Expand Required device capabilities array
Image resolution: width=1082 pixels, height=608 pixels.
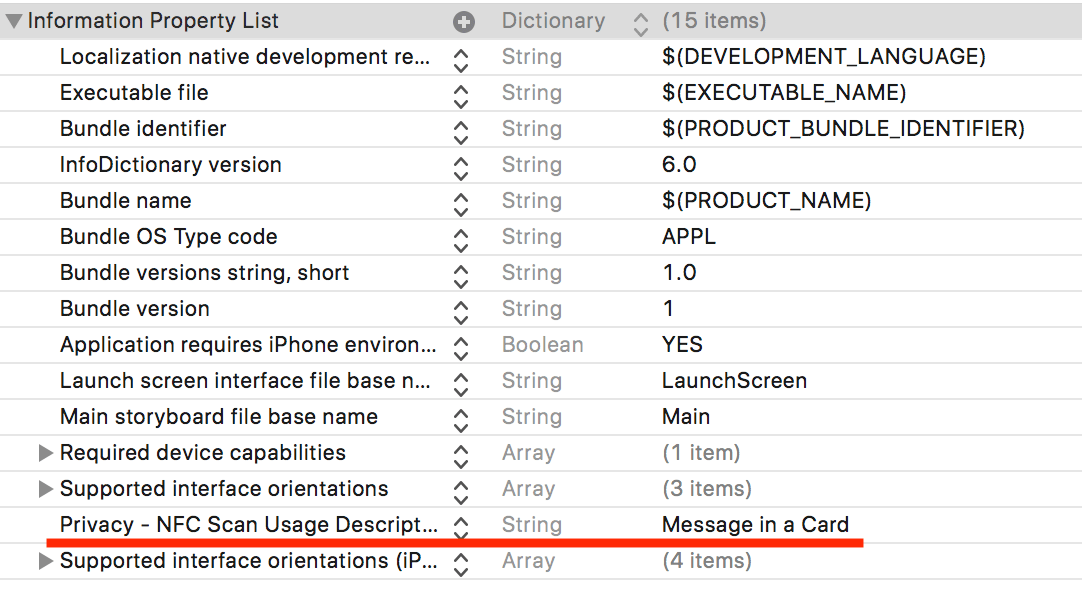45,453
